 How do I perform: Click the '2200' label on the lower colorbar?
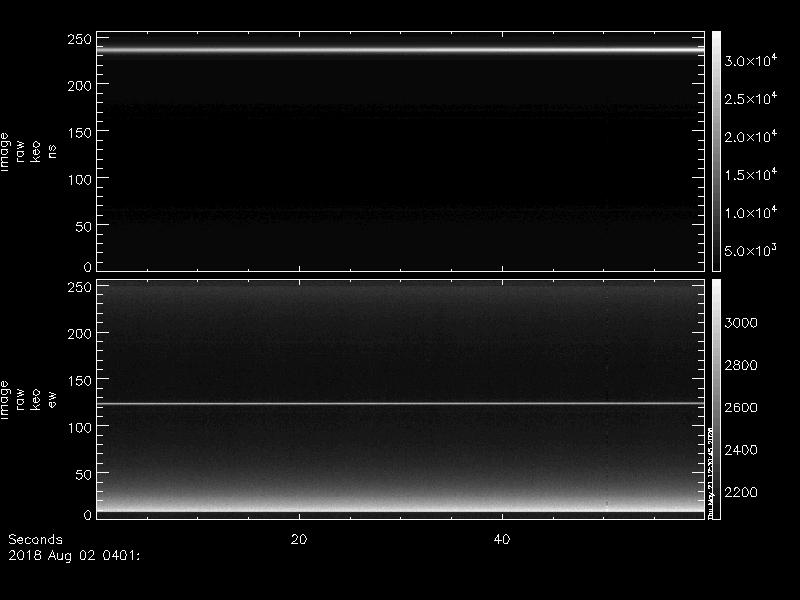[741, 492]
